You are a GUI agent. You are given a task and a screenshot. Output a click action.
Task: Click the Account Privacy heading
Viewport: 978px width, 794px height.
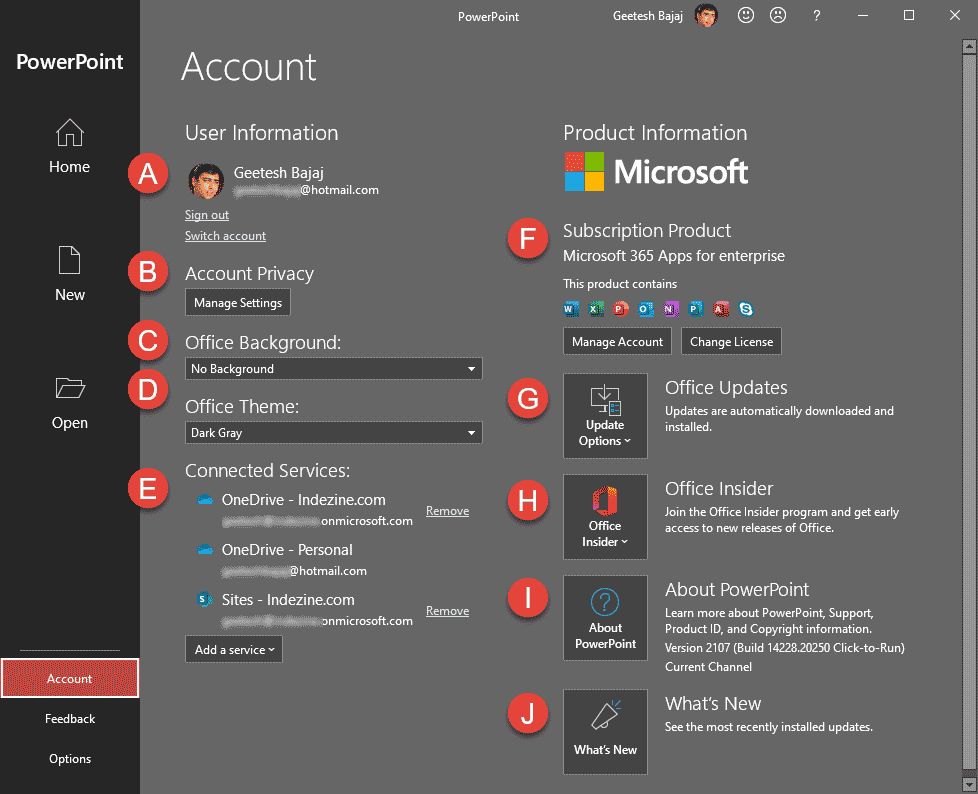click(x=249, y=273)
